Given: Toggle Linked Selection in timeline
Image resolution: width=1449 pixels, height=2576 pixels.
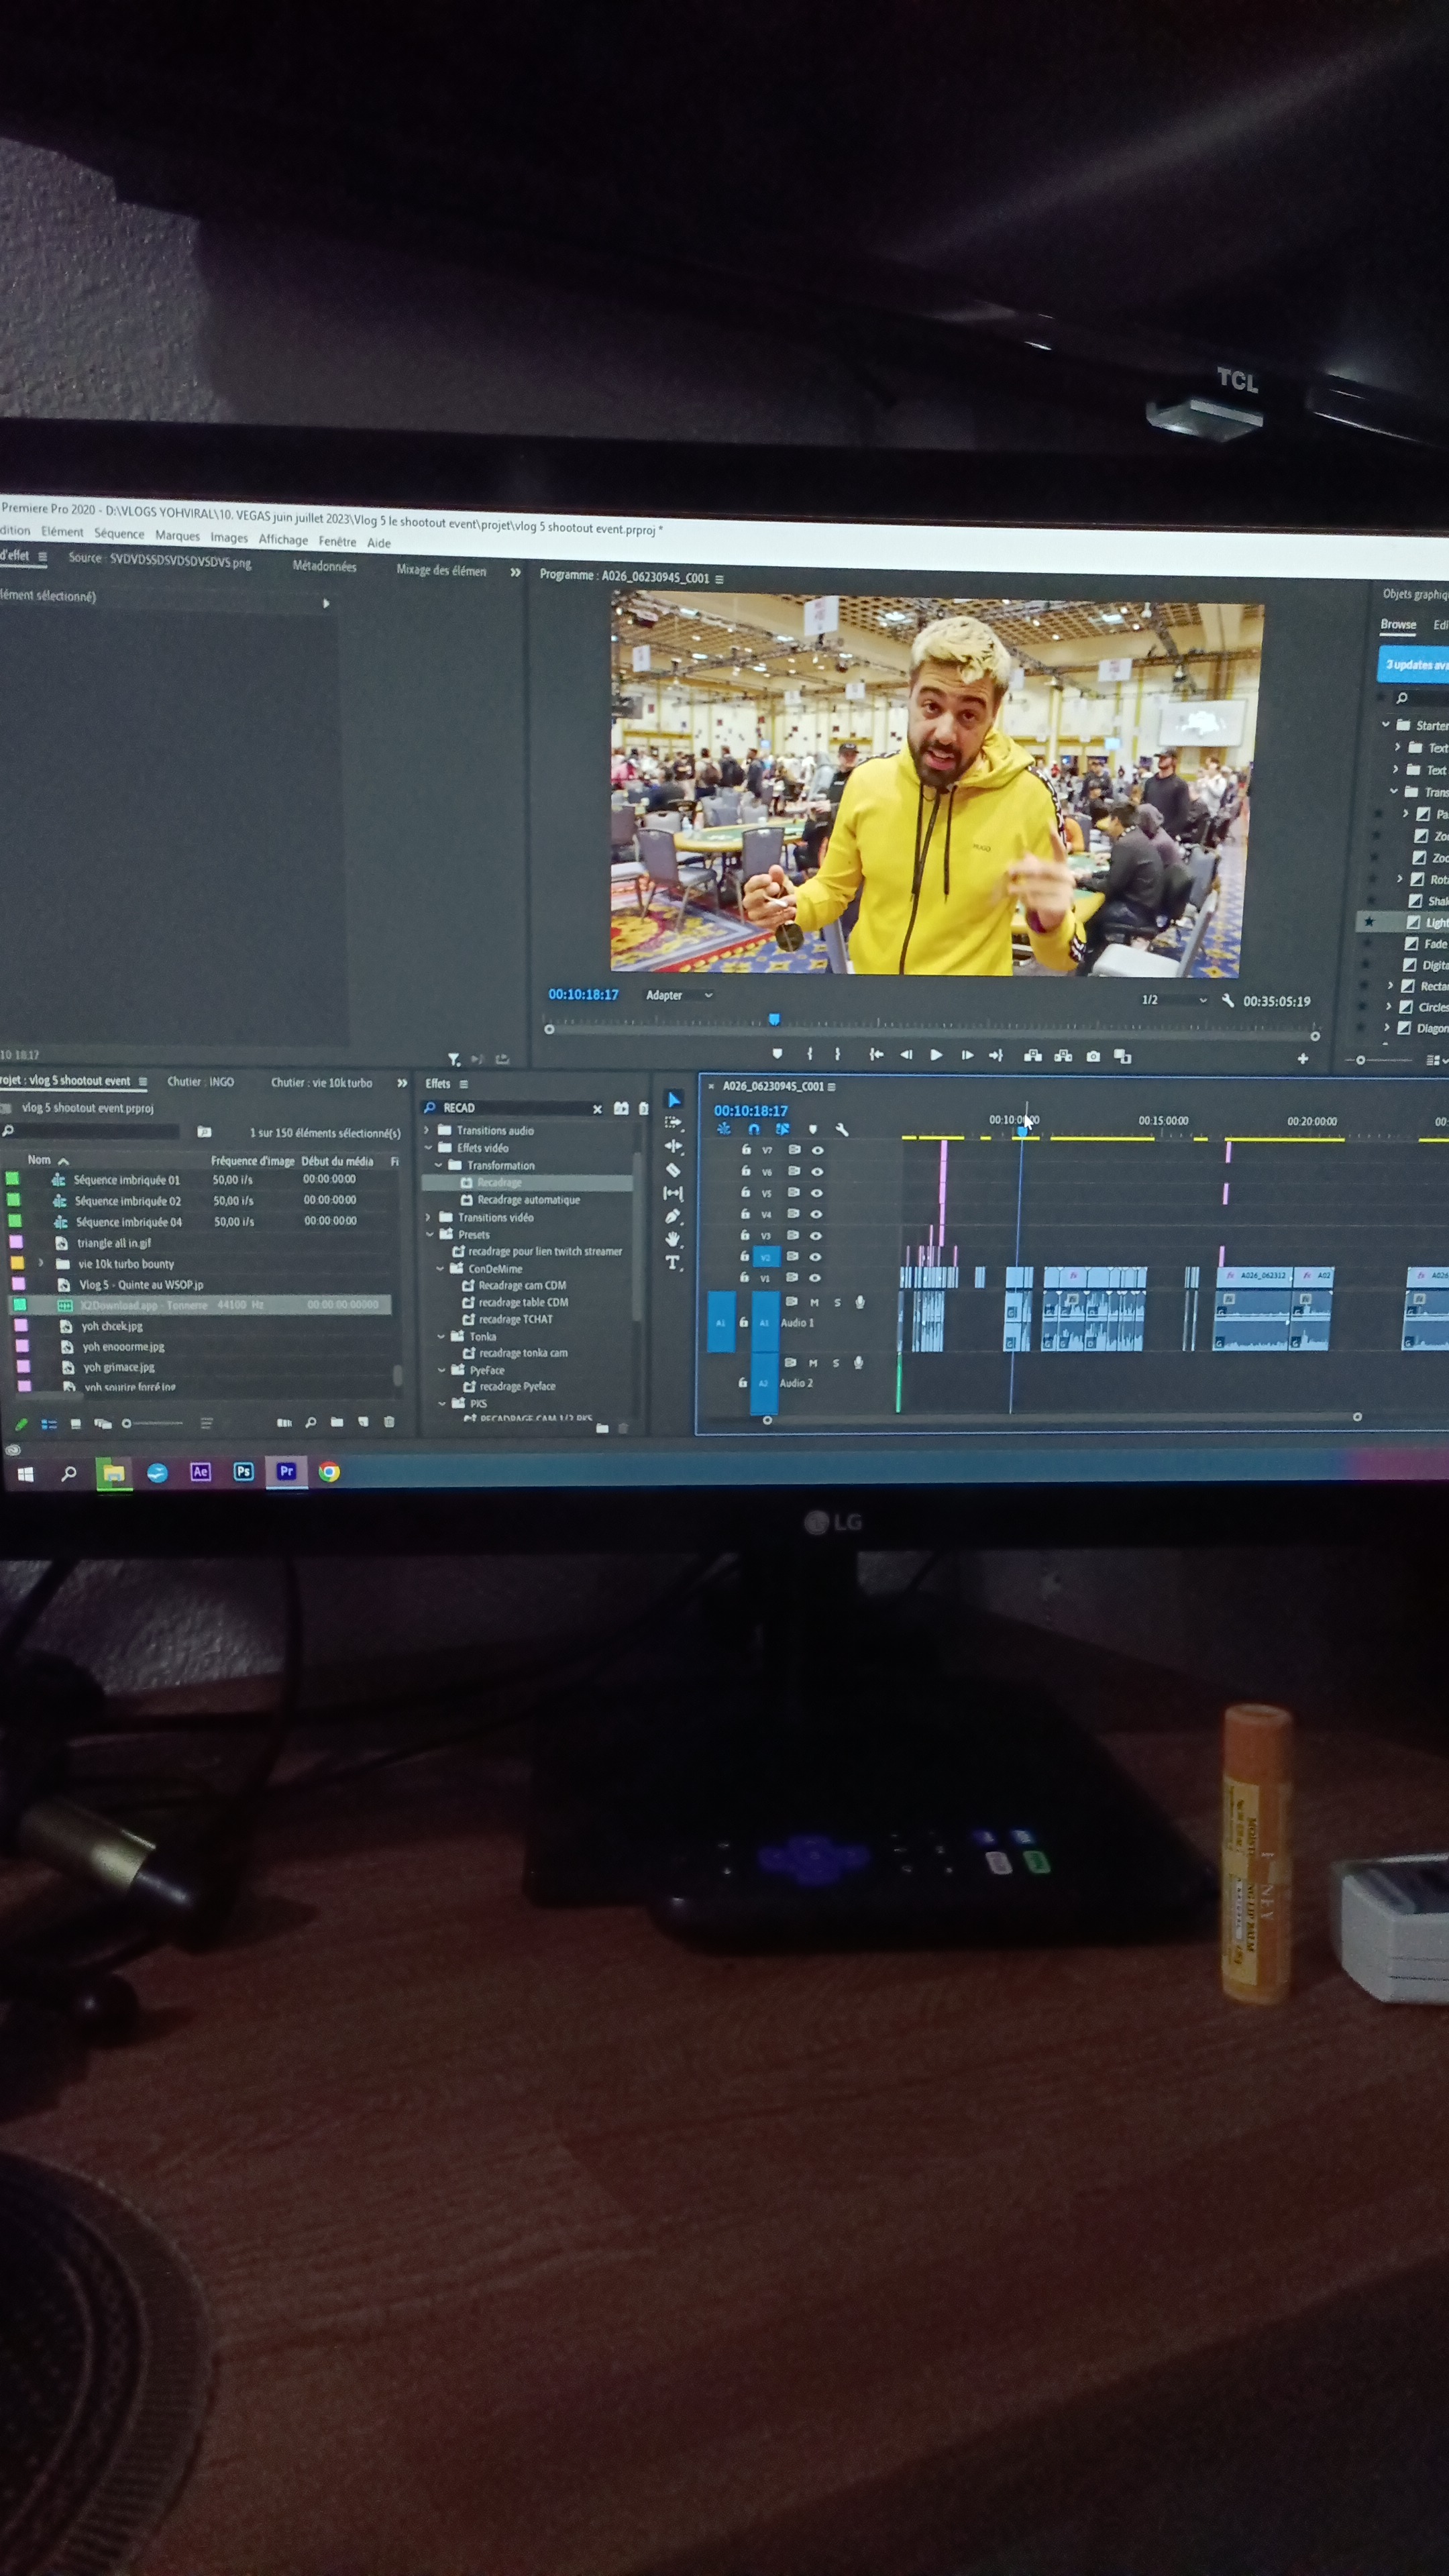Looking at the screenshot, I should [x=783, y=1129].
